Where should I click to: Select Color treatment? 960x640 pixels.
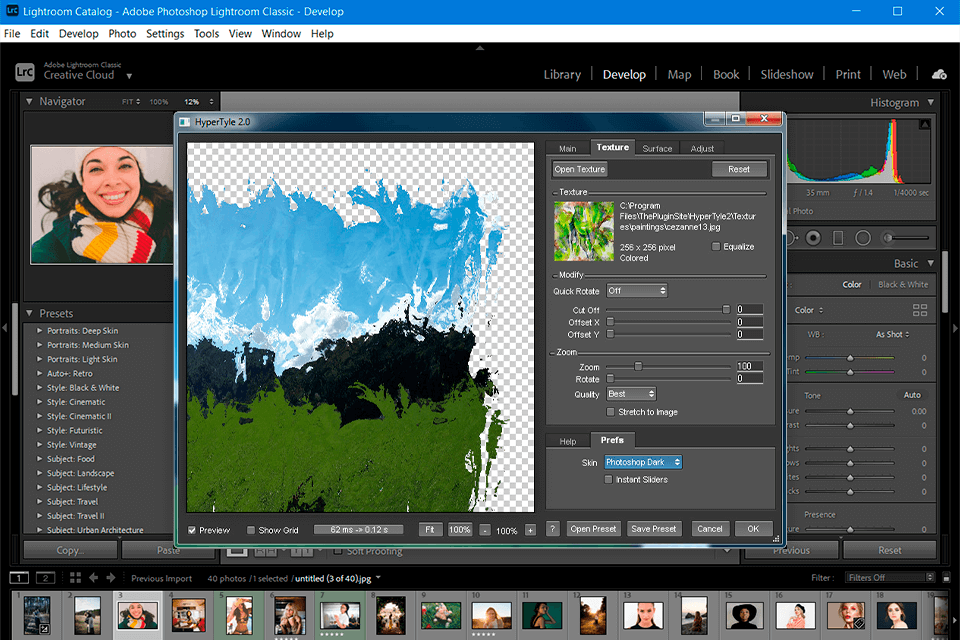(x=852, y=284)
